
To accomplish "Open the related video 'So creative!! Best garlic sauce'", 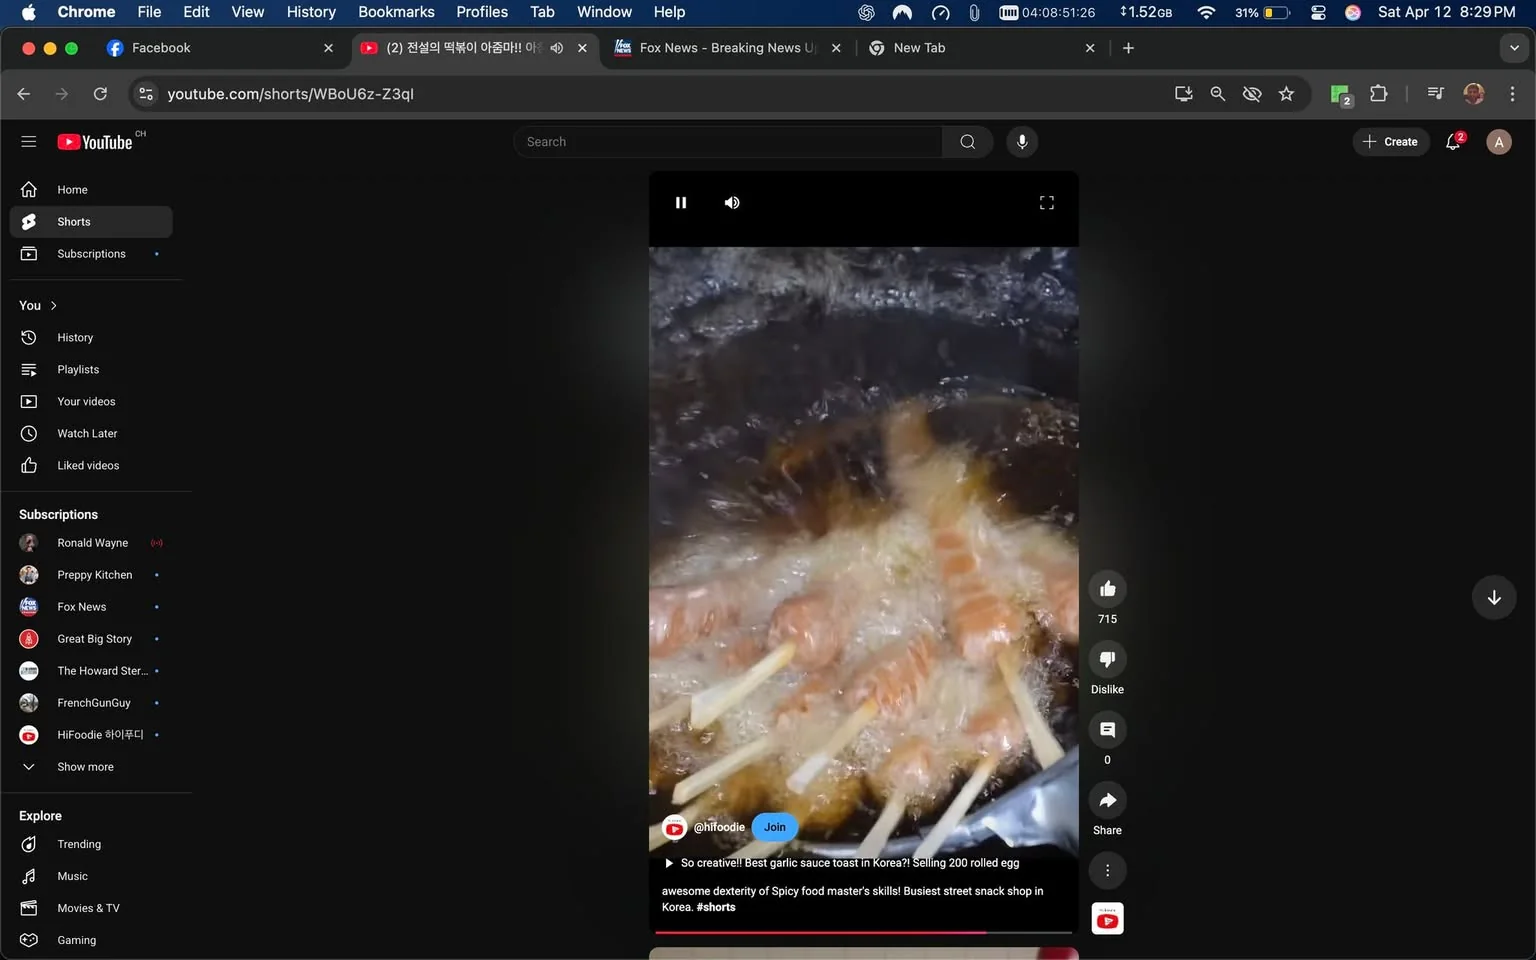I will [x=842, y=863].
